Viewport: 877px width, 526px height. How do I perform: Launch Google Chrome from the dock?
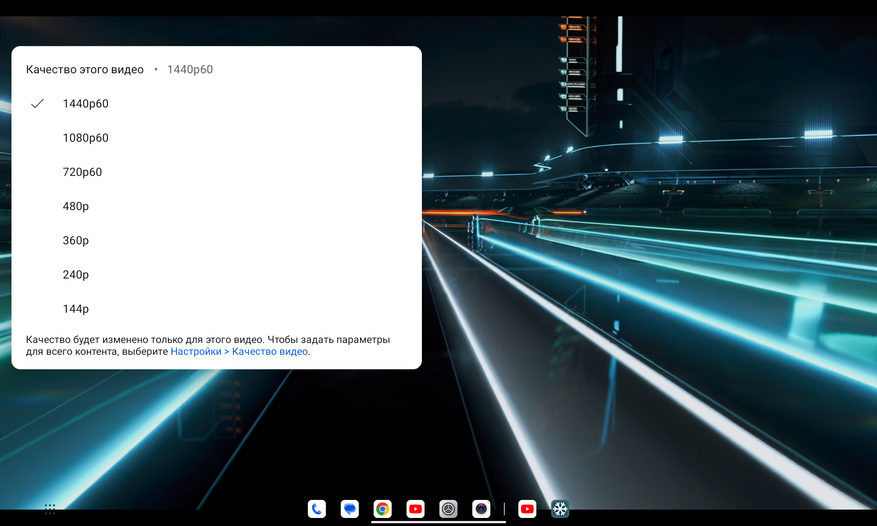(382, 509)
